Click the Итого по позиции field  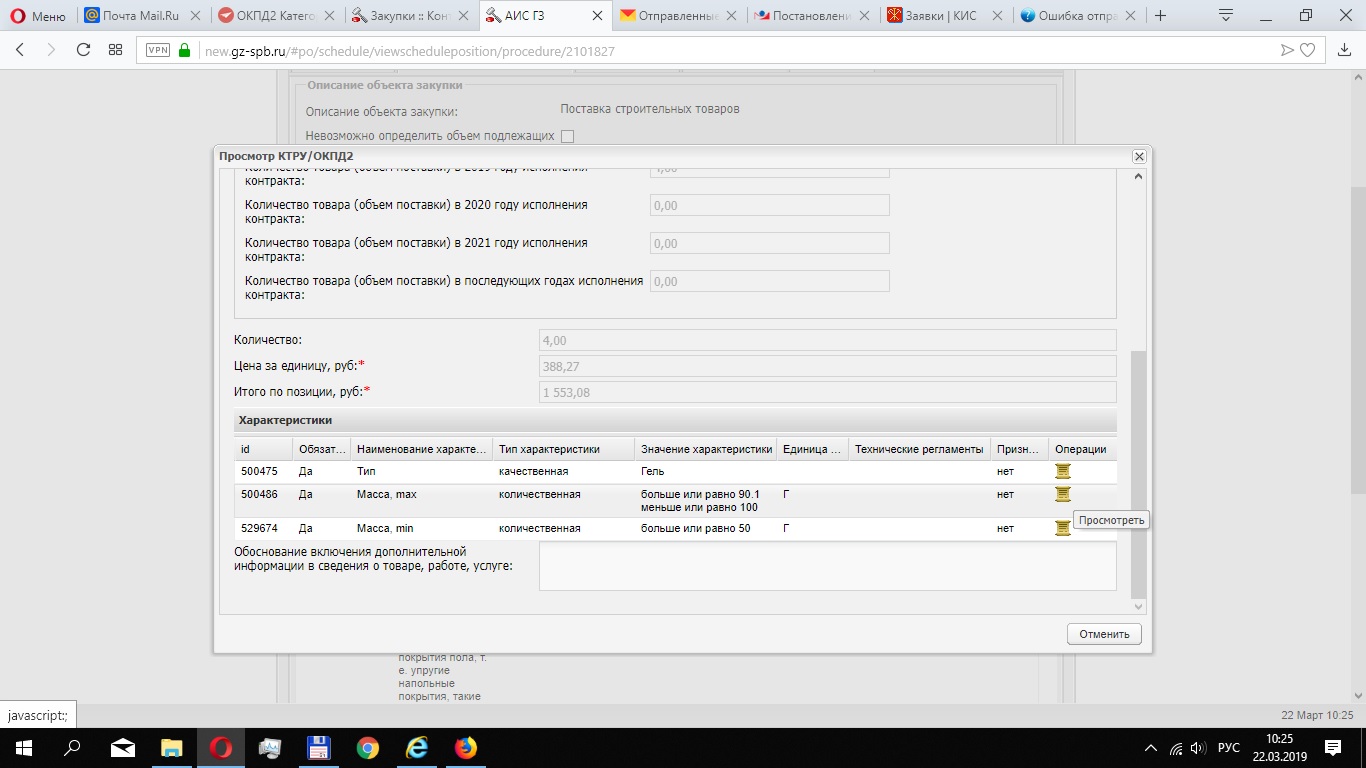(x=827, y=392)
